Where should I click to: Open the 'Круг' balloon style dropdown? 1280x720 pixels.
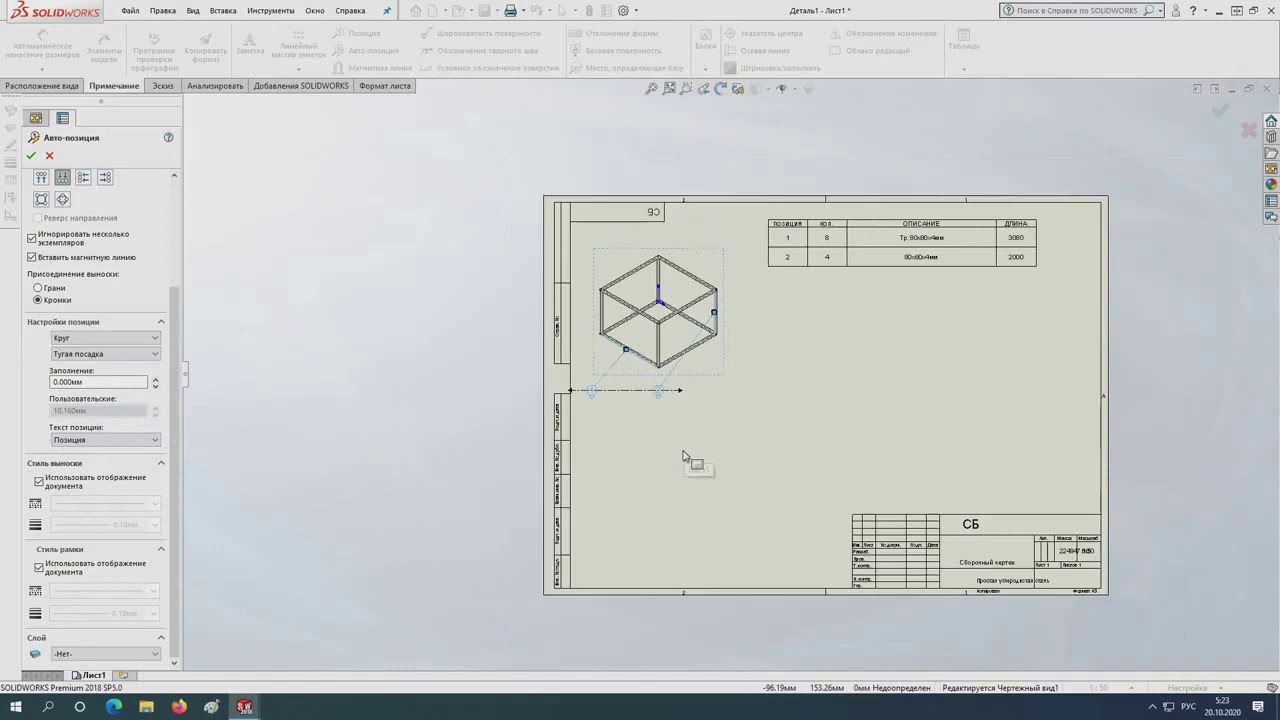105,338
